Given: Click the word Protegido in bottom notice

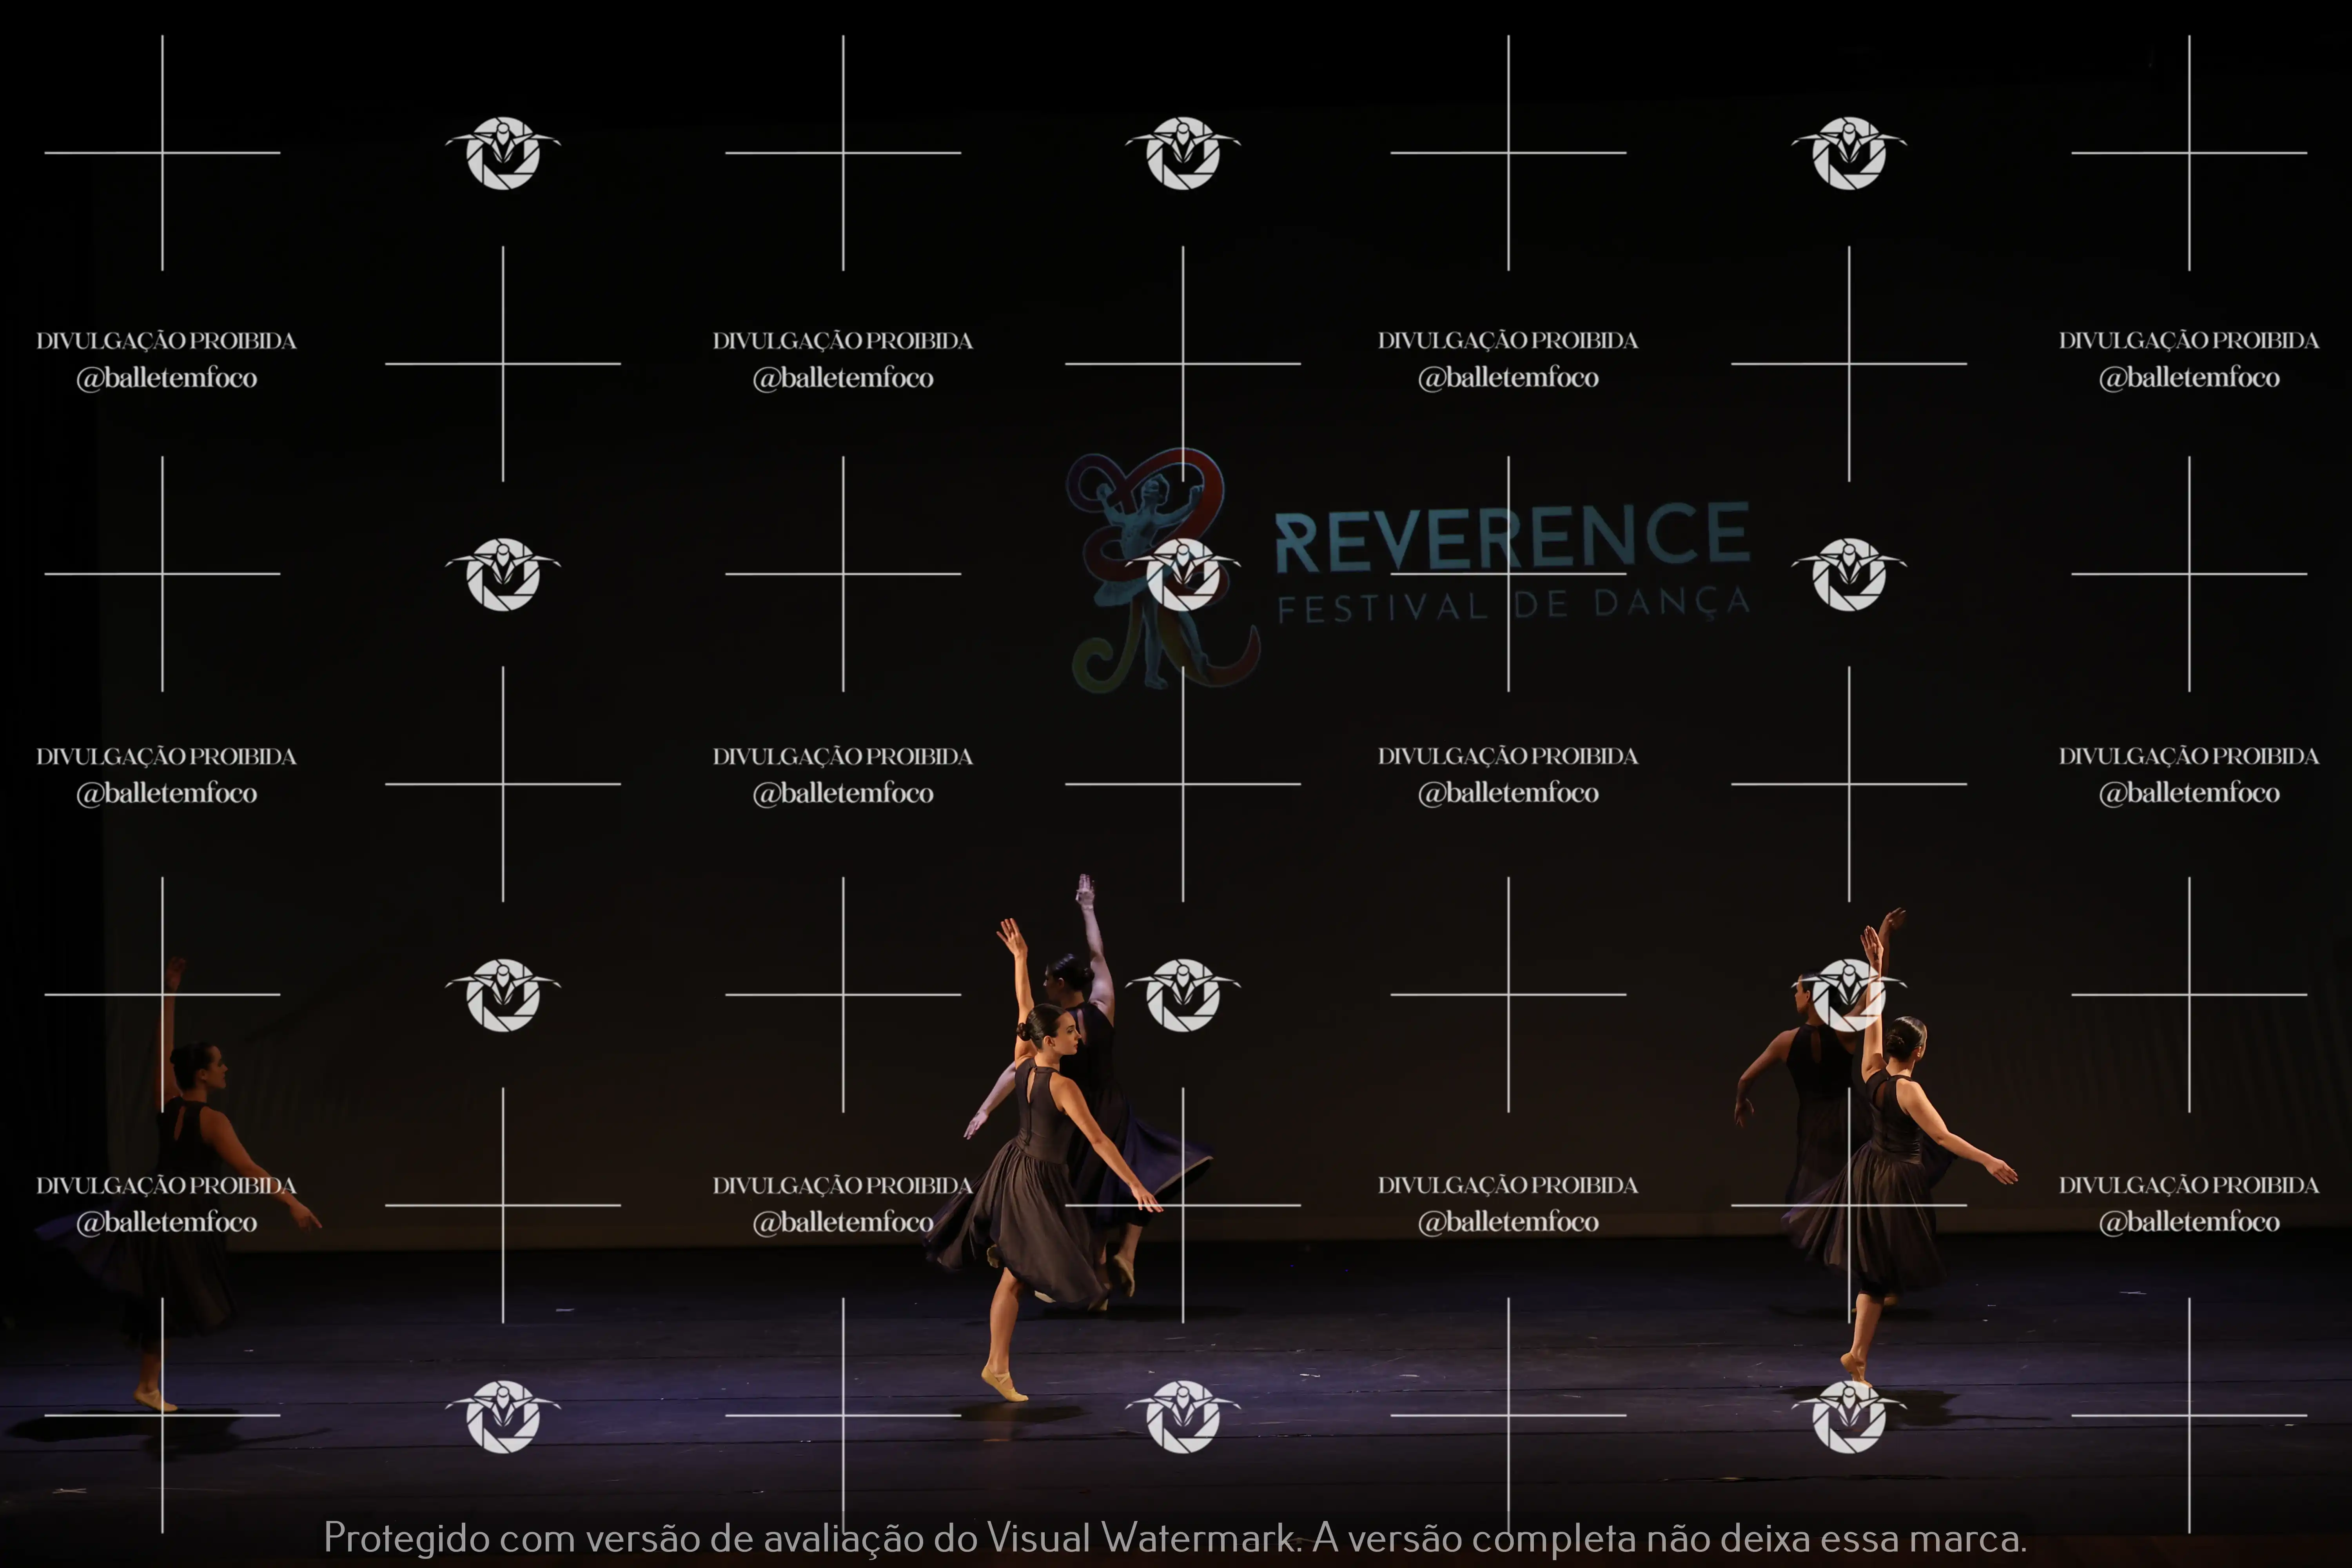Looking at the screenshot, I should click(406, 1538).
